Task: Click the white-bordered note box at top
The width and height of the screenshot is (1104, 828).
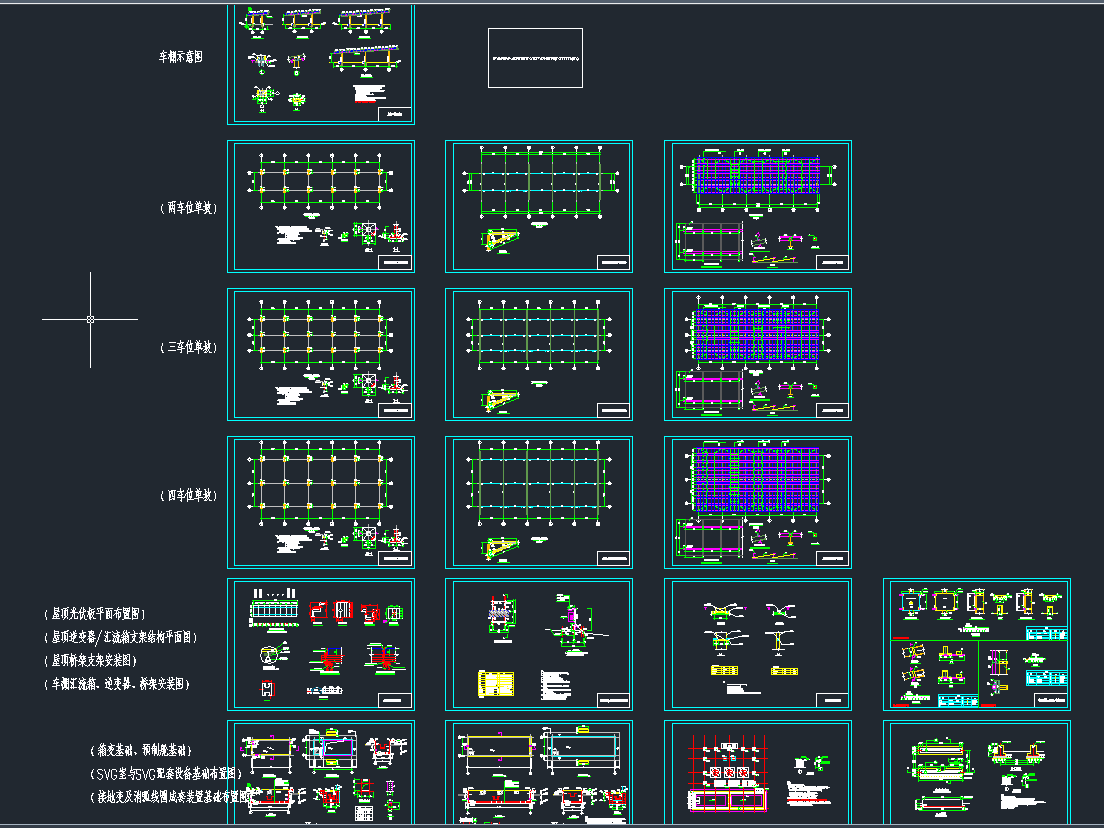Action: pyautogui.click(x=535, y=58)
